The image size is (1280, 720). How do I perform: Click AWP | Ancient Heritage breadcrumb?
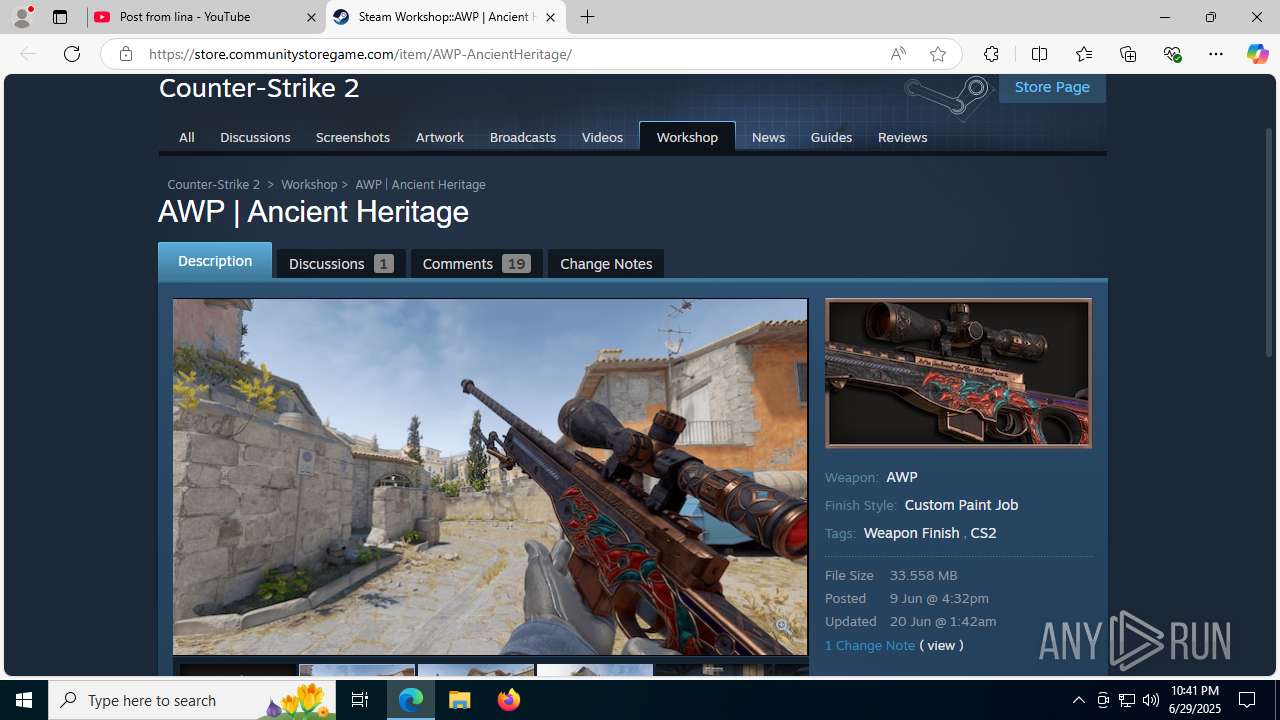point(420,185)
